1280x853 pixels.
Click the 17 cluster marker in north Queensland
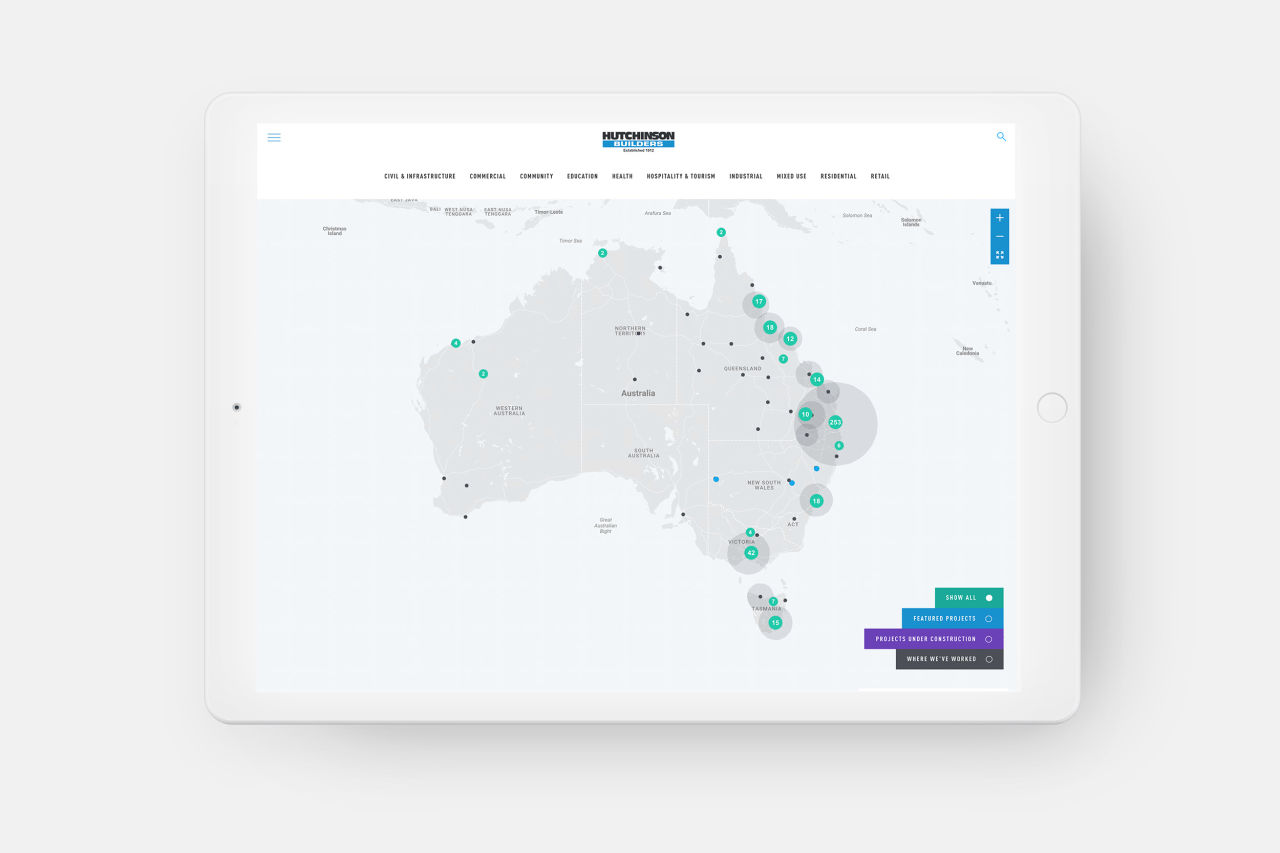click(x=759, y=302)
